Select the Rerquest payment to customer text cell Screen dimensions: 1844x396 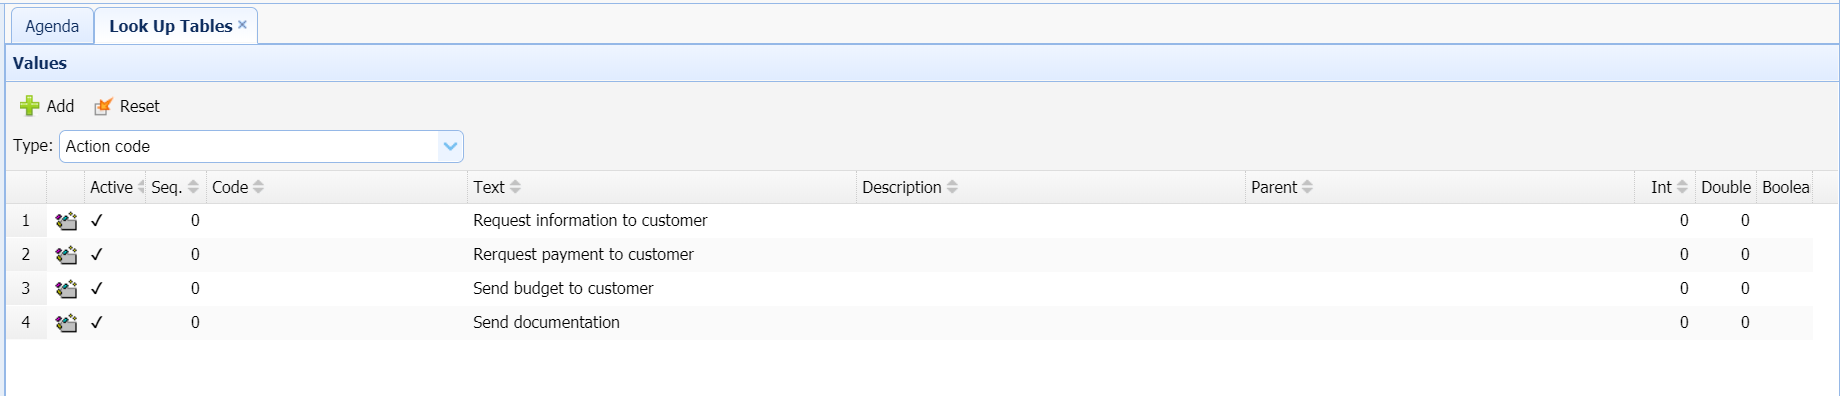(x=583, y=255)
